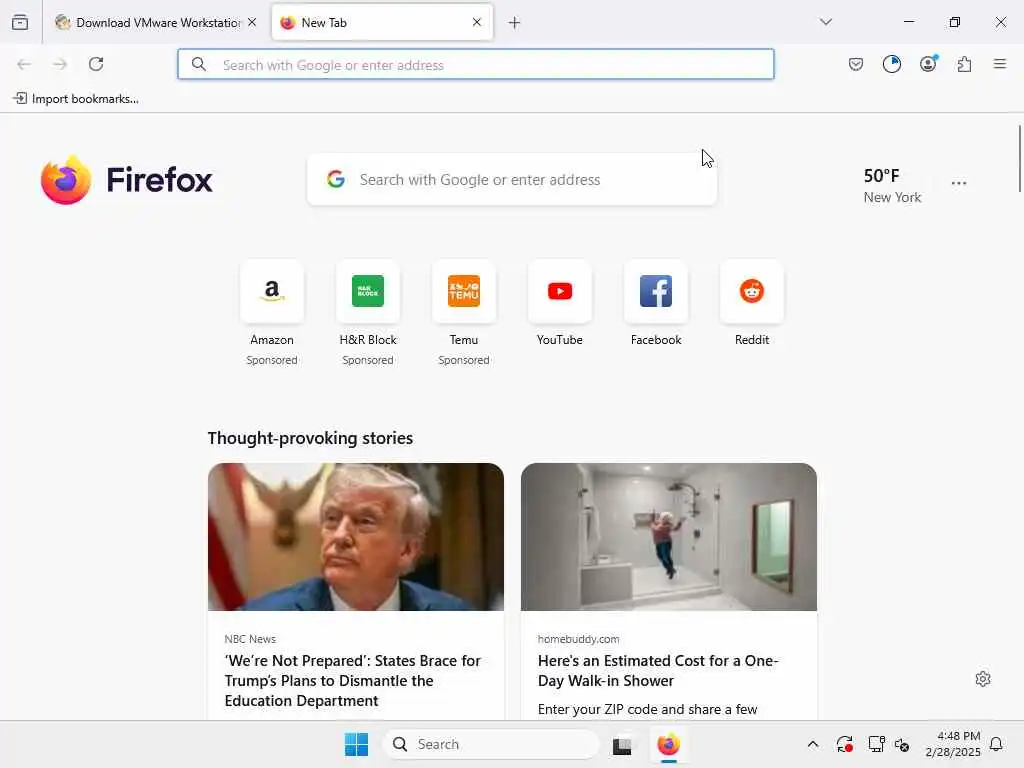
Task: Close the New Tab tab
Action: tap(477, 22)
